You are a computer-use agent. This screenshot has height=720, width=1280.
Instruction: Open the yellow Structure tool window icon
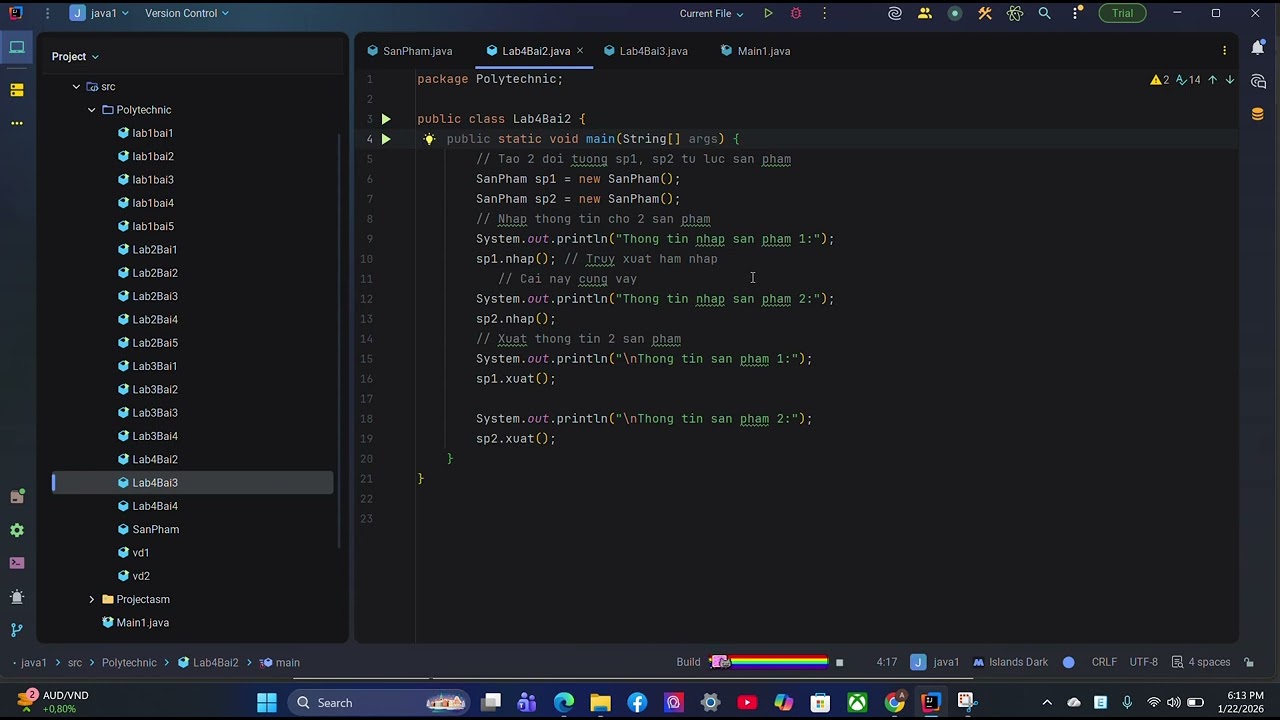click(x=17, y=90)
